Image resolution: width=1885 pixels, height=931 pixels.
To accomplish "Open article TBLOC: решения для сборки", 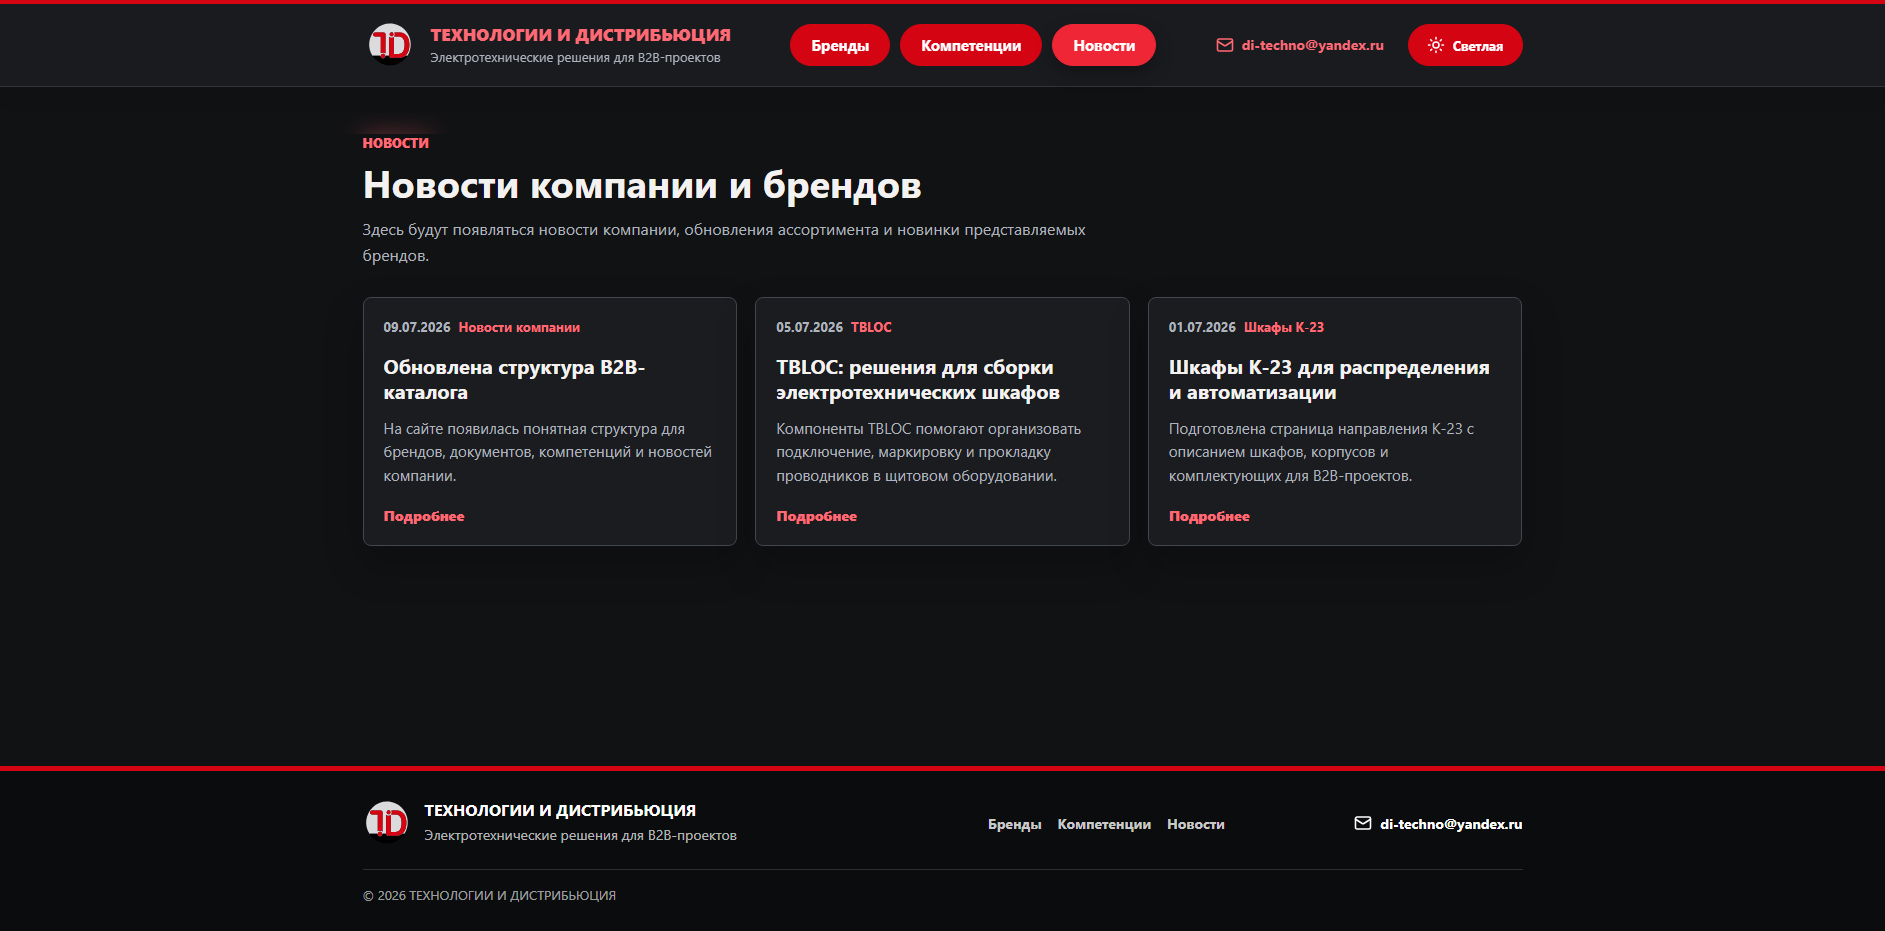I will coord(918,380).
